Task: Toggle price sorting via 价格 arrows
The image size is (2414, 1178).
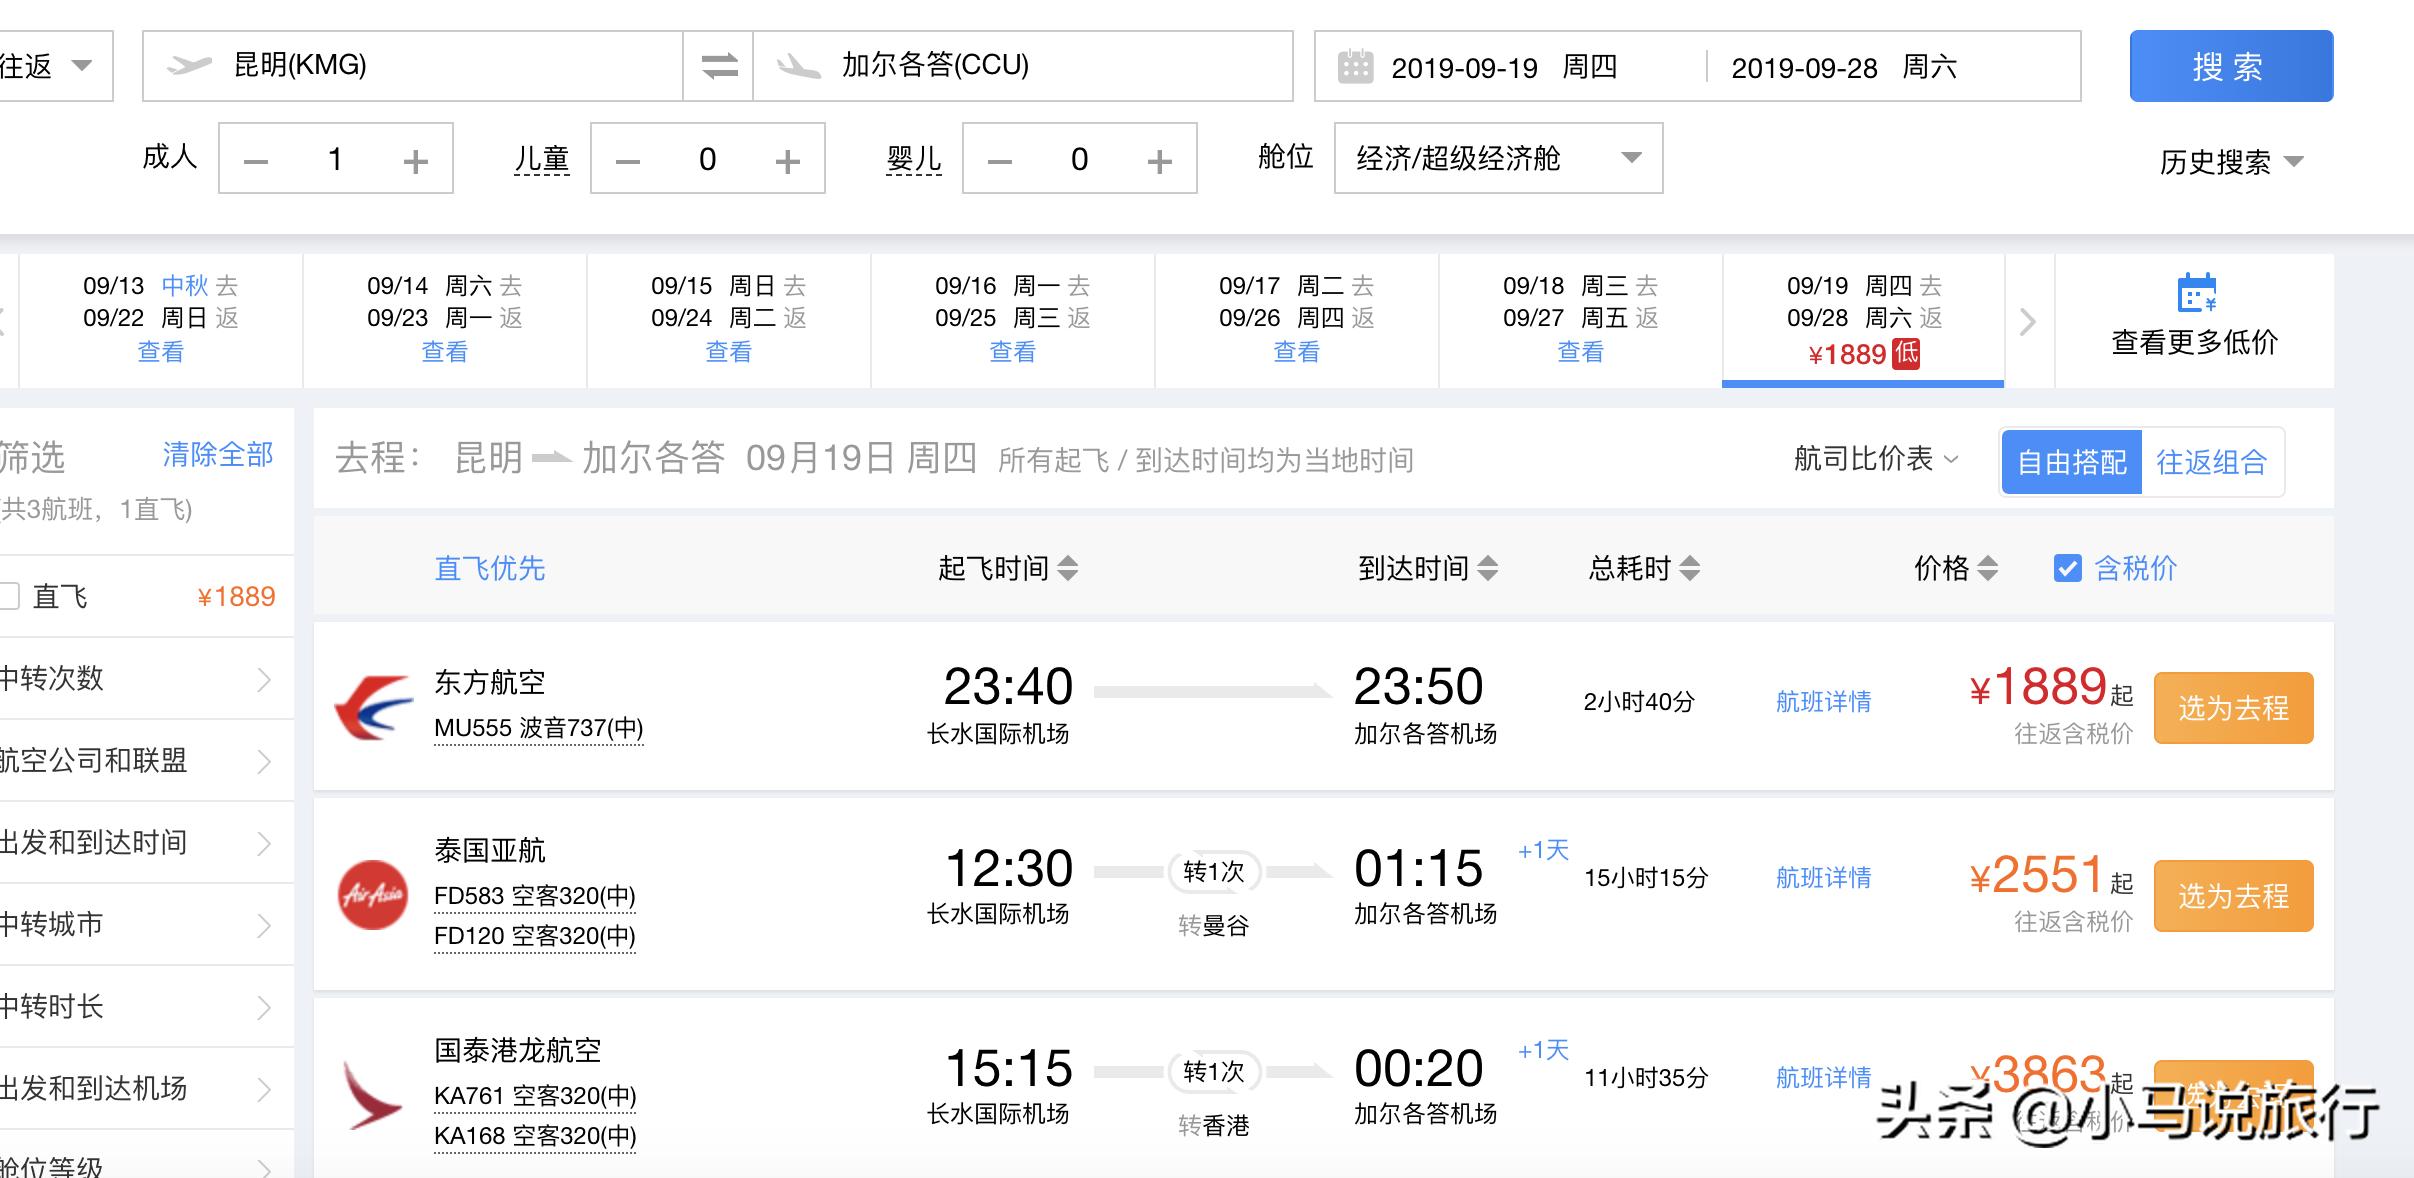Action: click(1990, 568)
